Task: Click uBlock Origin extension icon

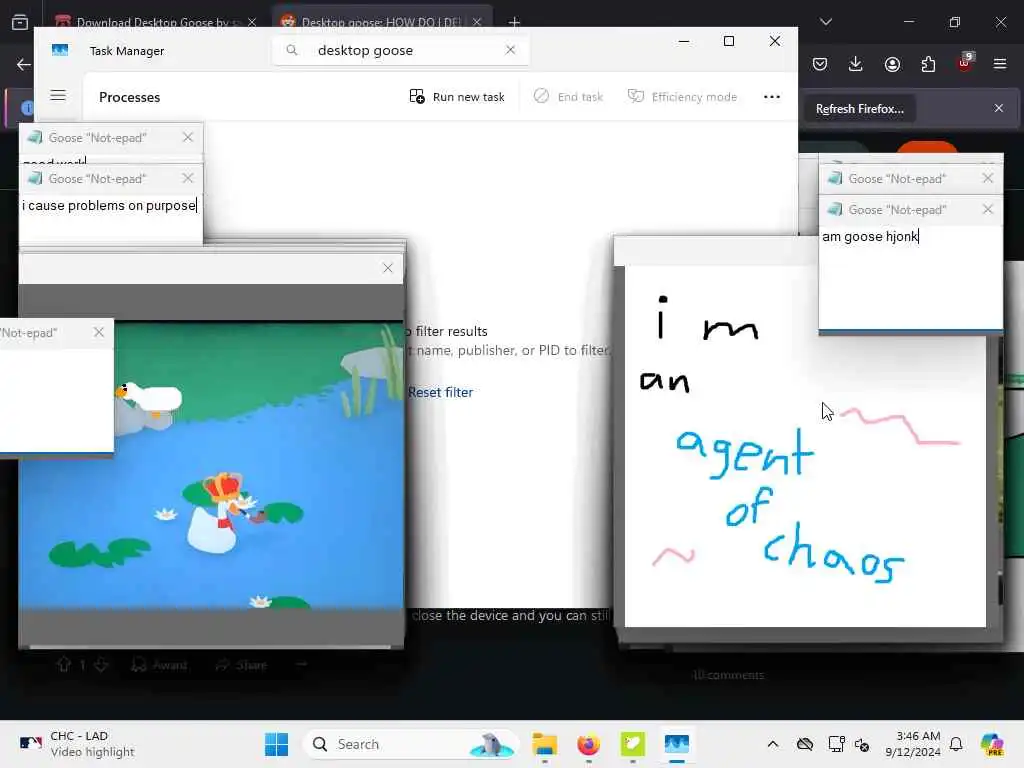Action: pos(965,63)
